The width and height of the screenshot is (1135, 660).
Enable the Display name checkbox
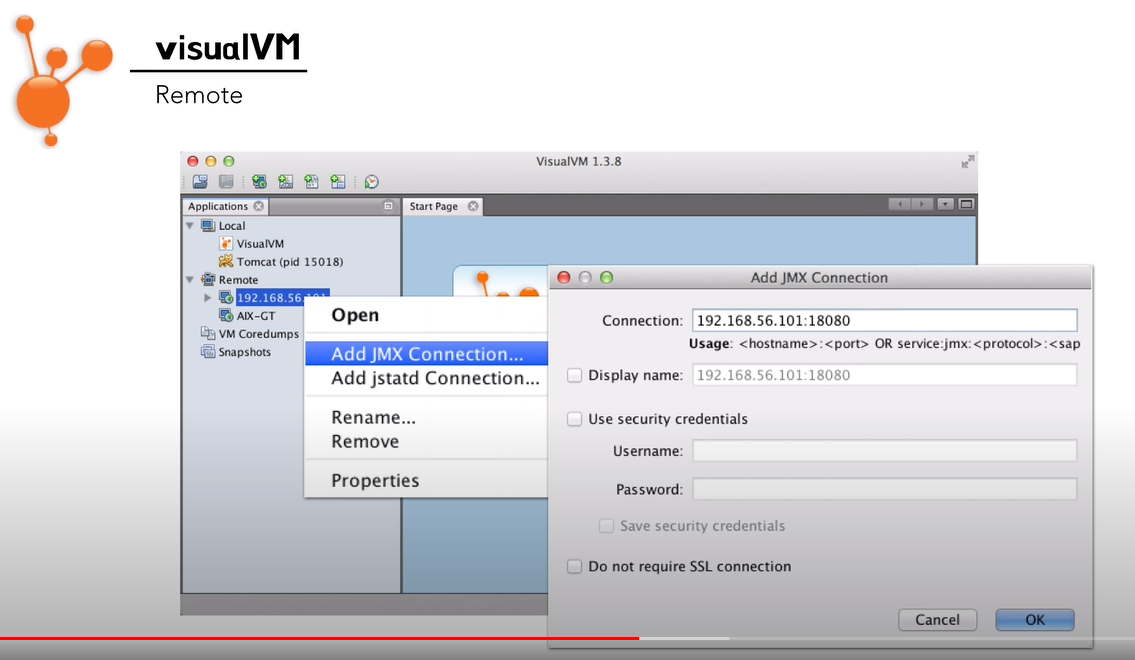(x=575, y=375)
